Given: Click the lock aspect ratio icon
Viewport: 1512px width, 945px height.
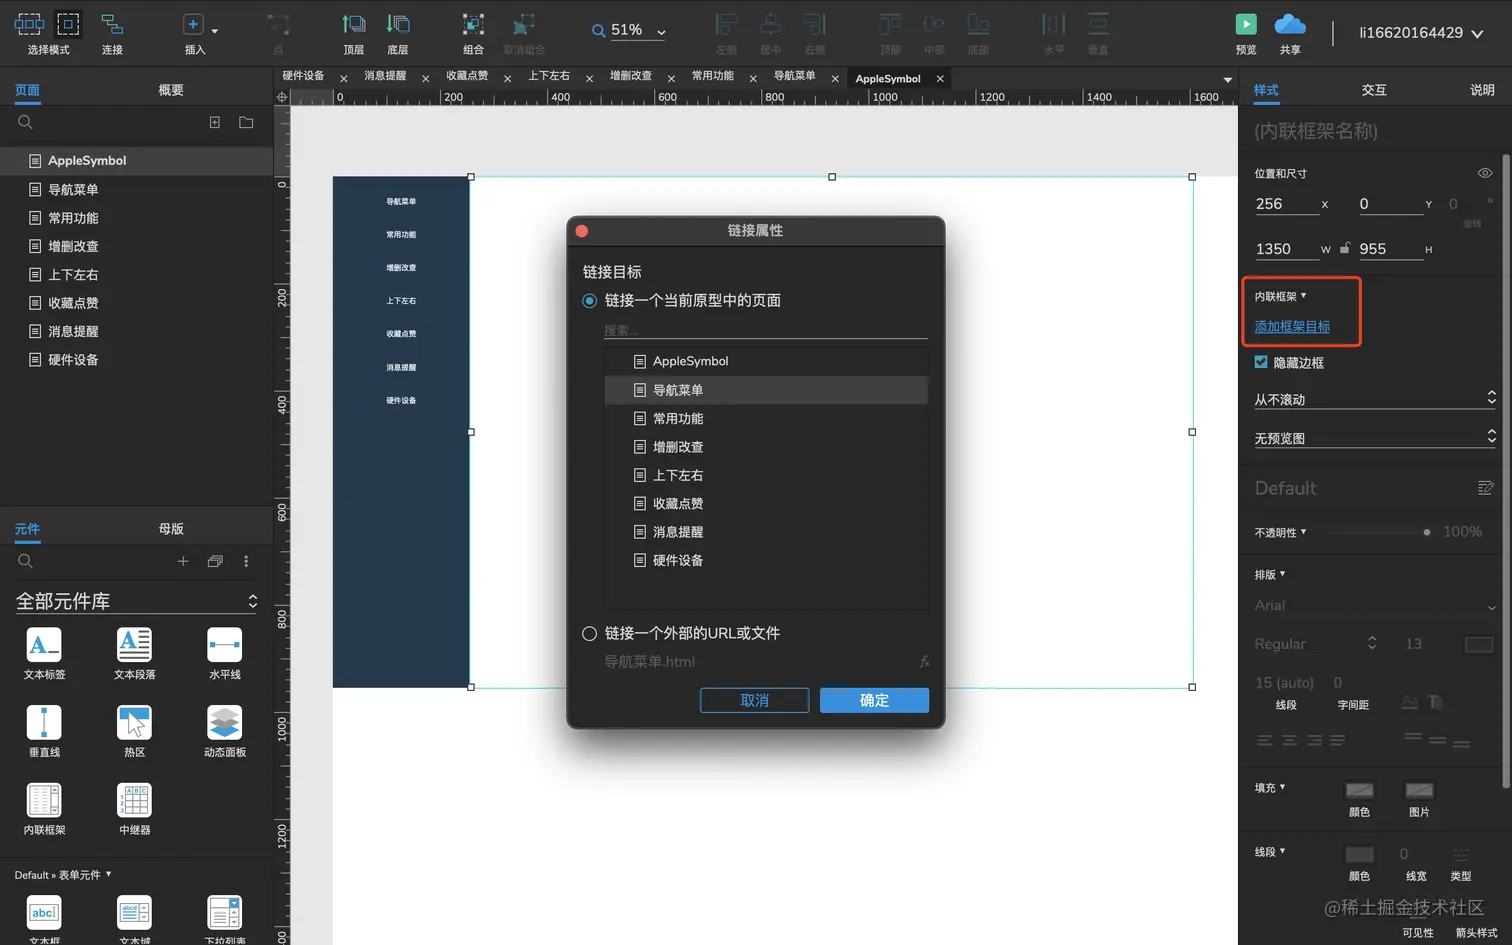Looking at the screenshot, I should tap(1345, 248).
